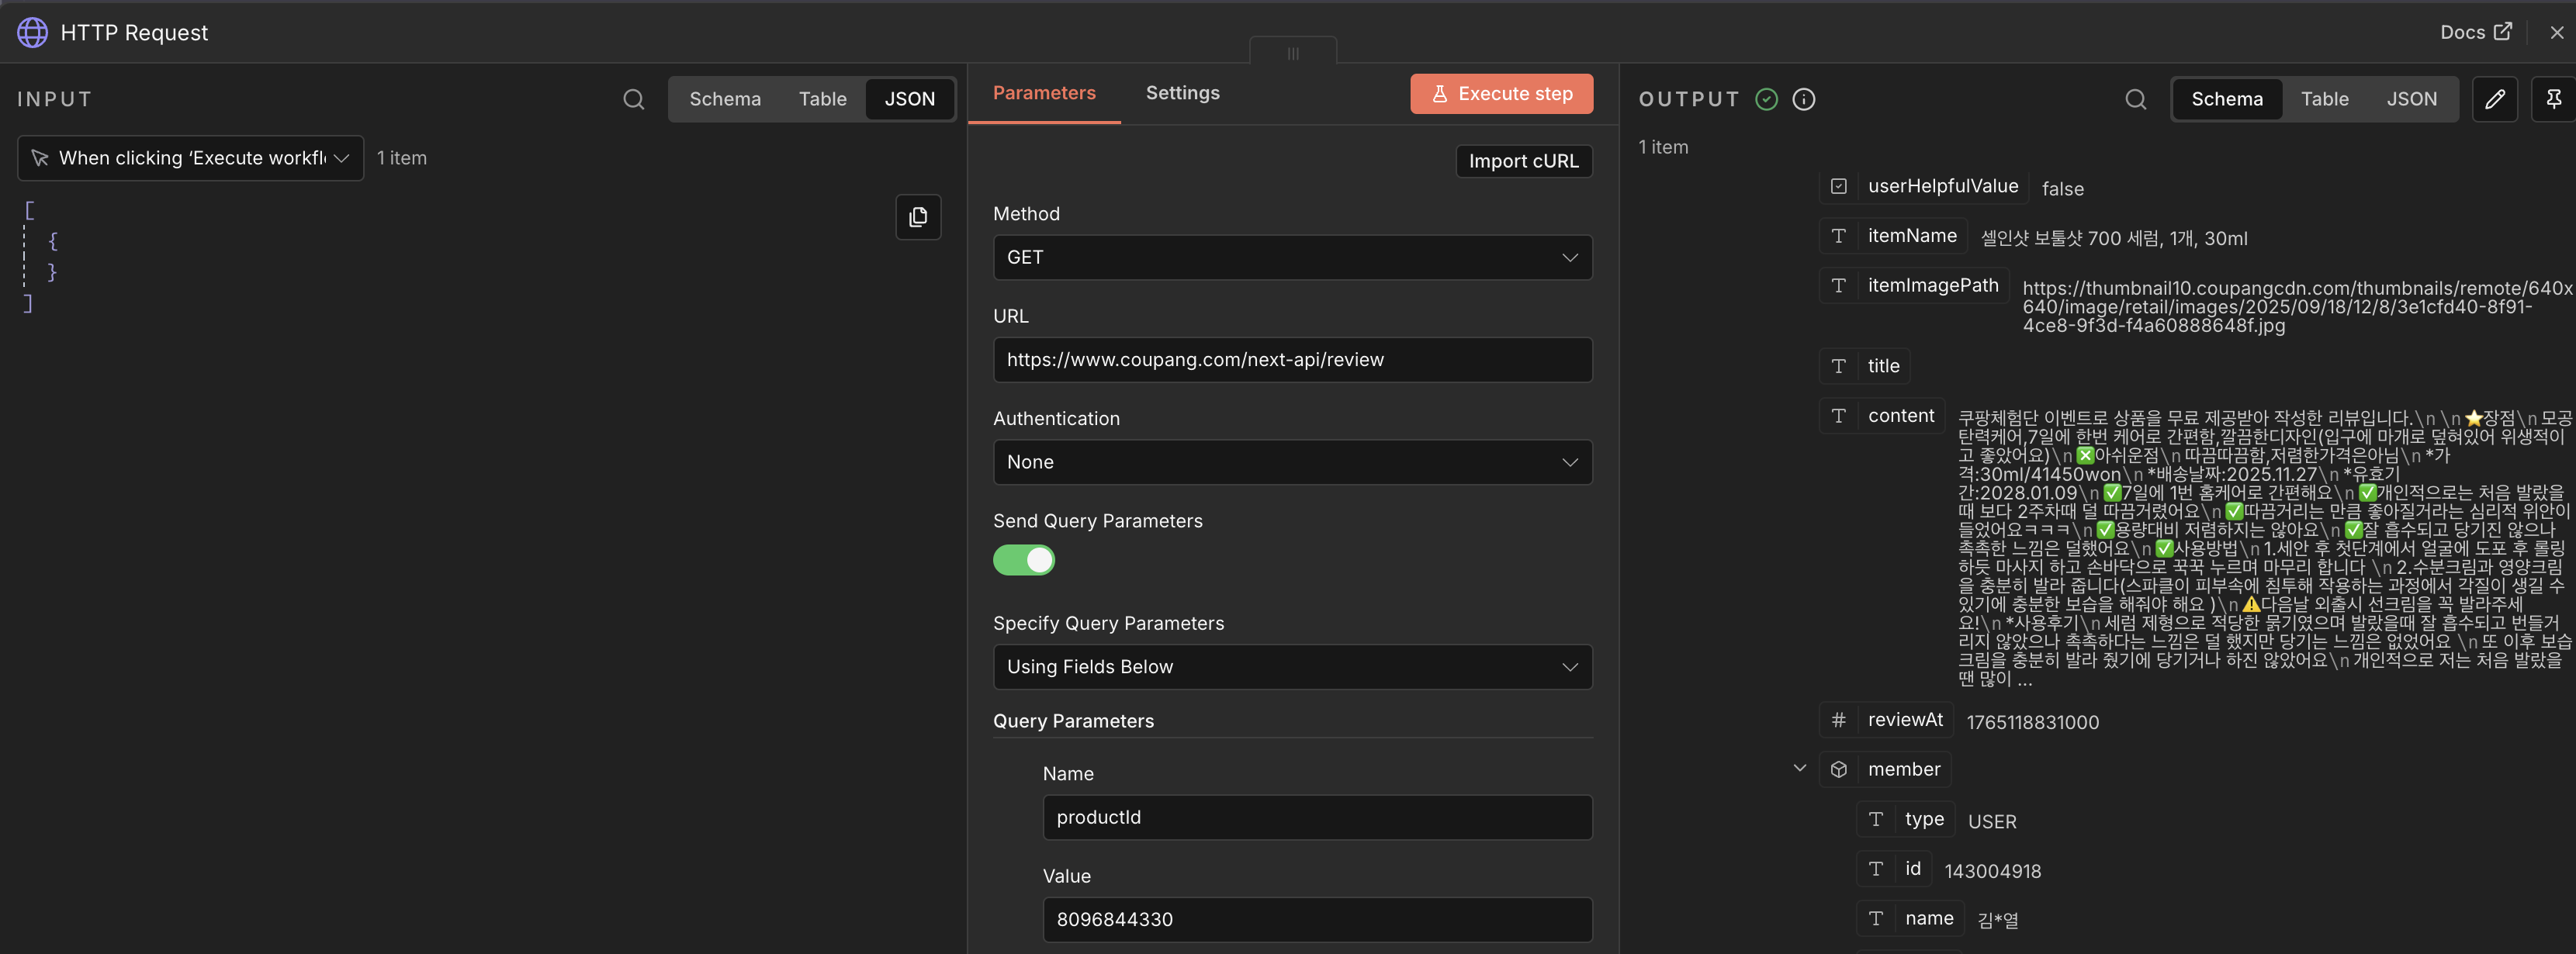Click the itemName text type icon

tap(1839, 236)
